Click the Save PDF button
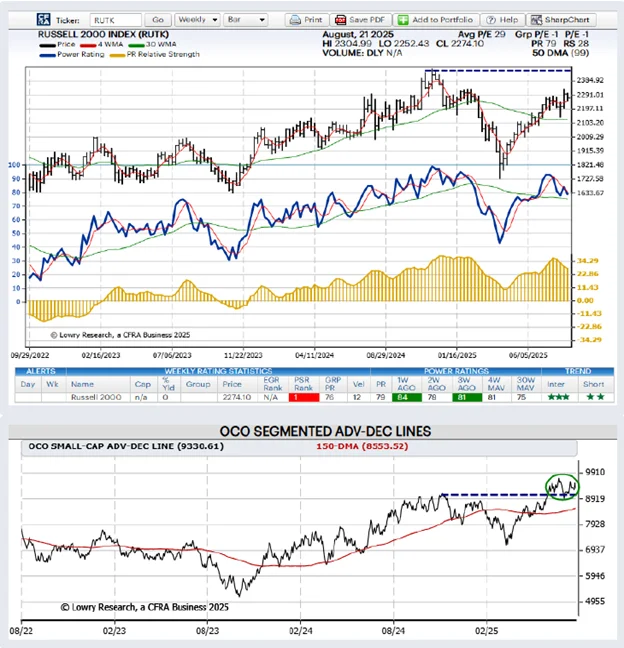The height and width of the screenshot is (648, 624). point(360,19)
